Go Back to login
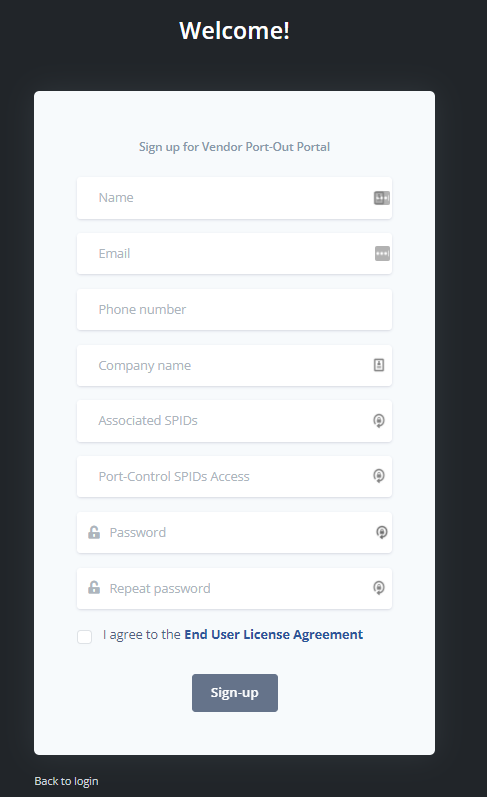Screen dimensions: 487x797 pyautogui.click(x=66, y=781)
